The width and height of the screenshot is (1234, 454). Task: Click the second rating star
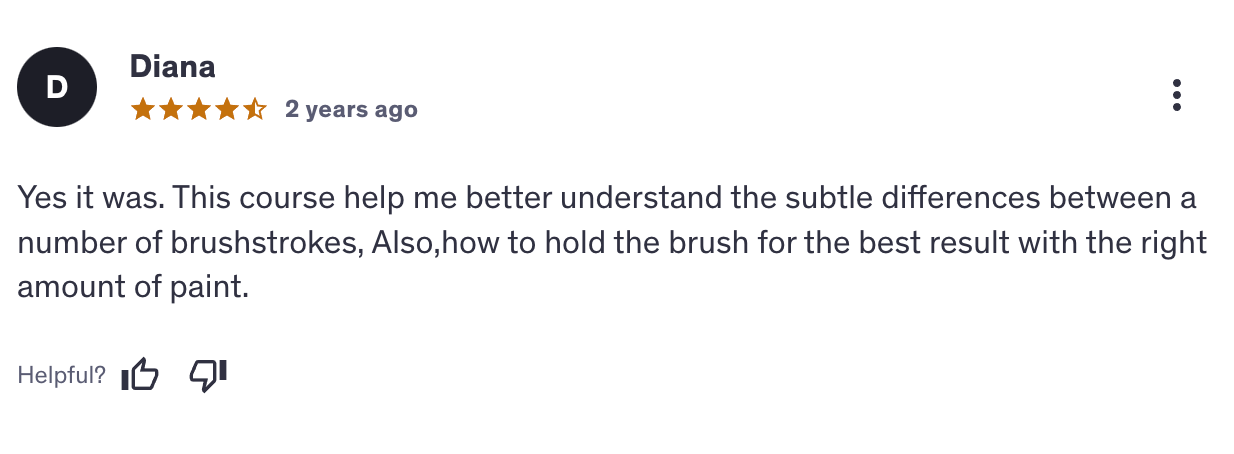tap(170, 109)
